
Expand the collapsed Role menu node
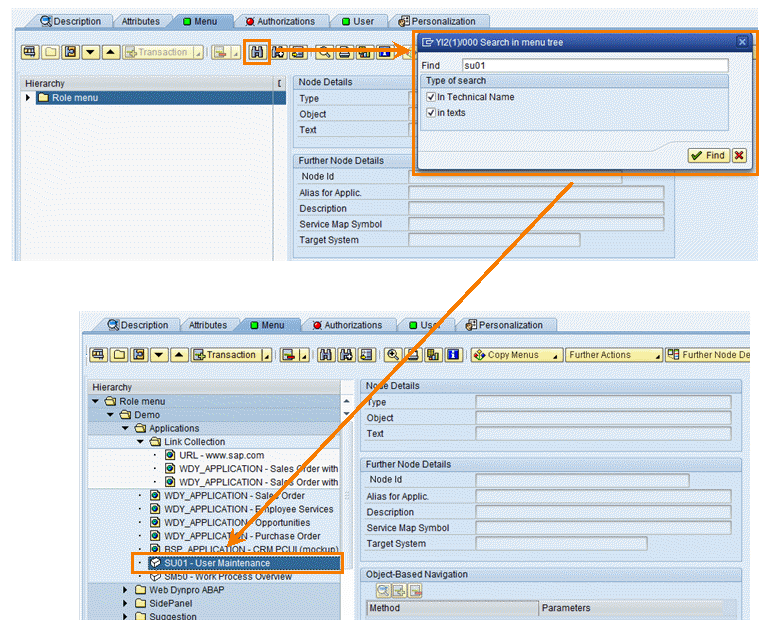29,98
